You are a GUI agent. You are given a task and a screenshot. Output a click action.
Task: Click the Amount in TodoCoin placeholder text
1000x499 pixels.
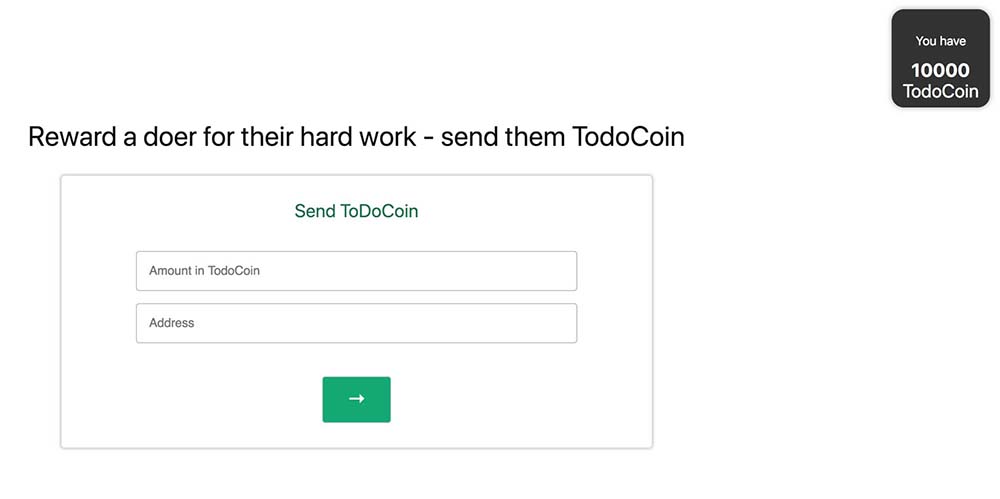point(204,271)
